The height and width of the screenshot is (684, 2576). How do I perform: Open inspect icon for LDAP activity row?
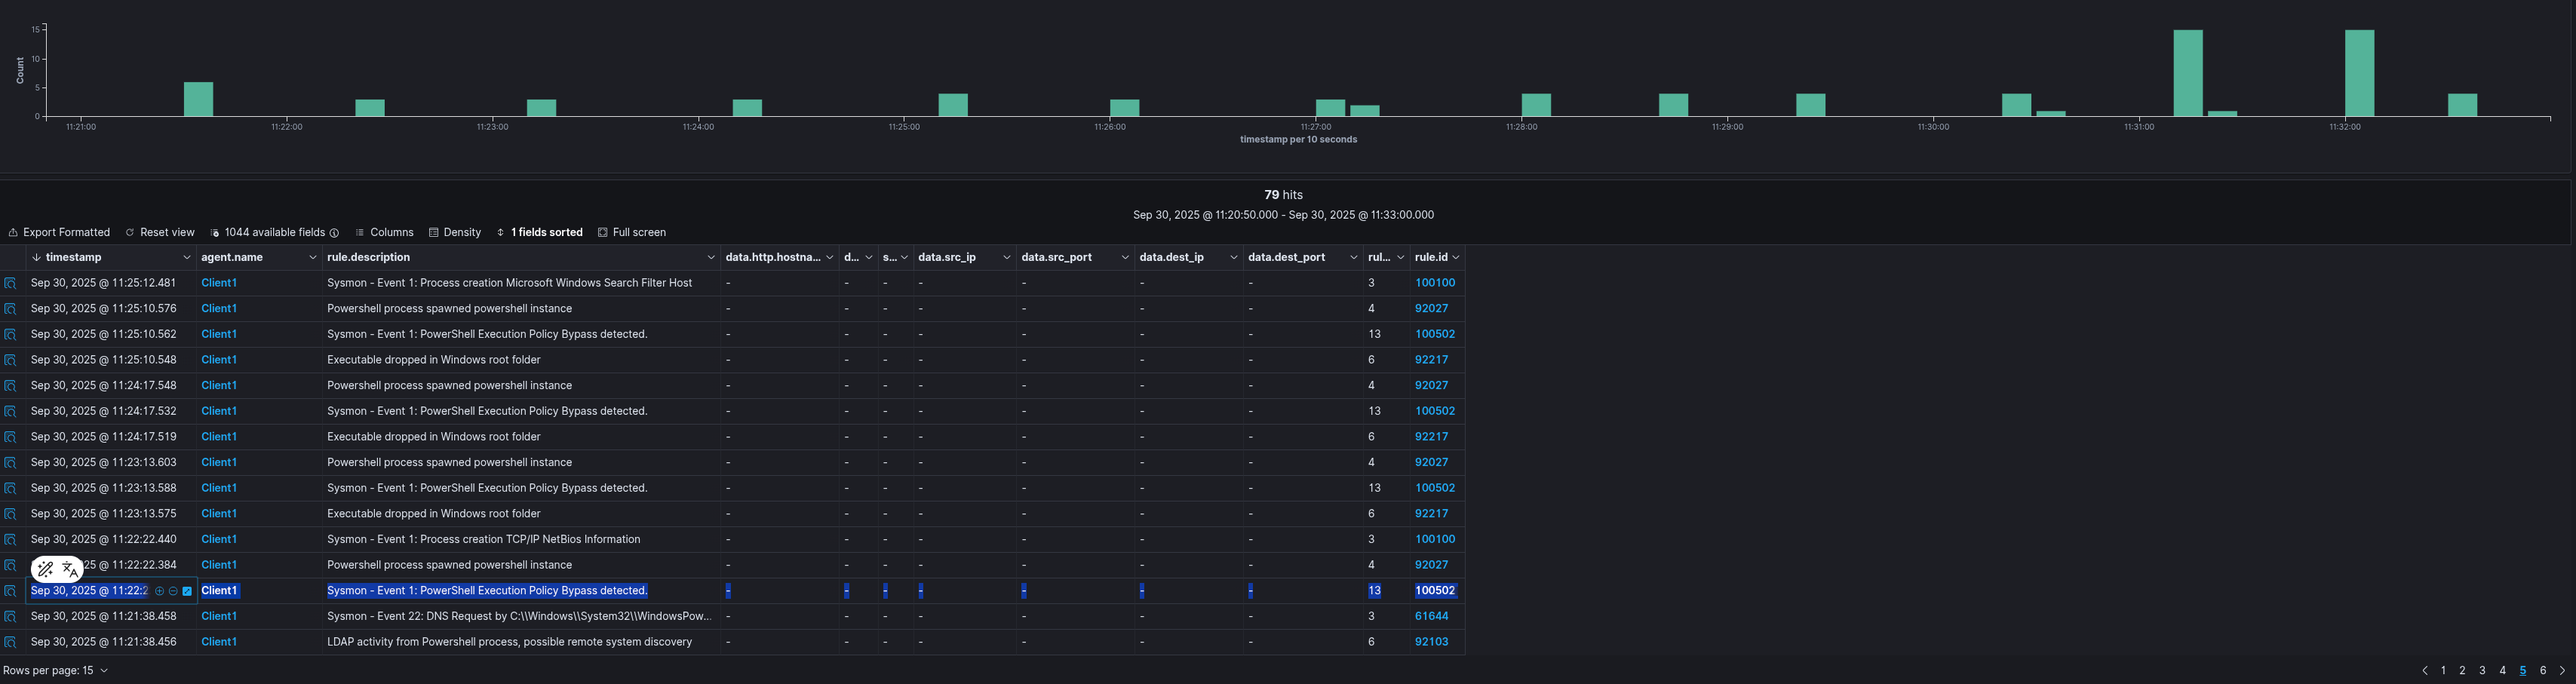click(x=10, y=642)
